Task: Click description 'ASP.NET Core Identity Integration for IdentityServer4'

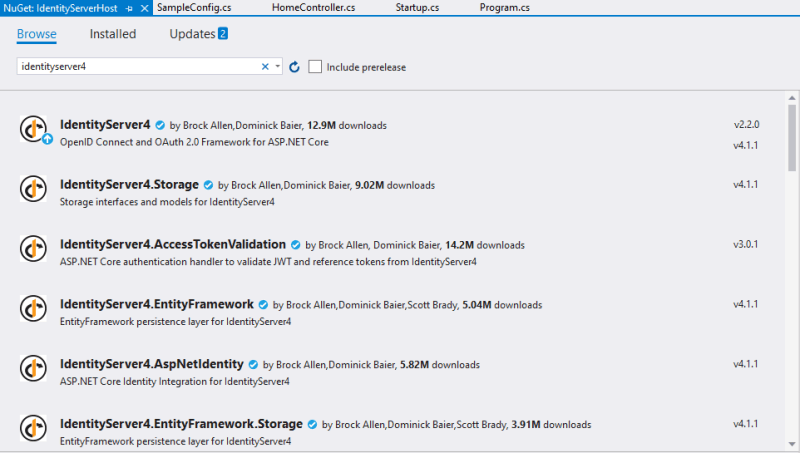Action: 174,382
